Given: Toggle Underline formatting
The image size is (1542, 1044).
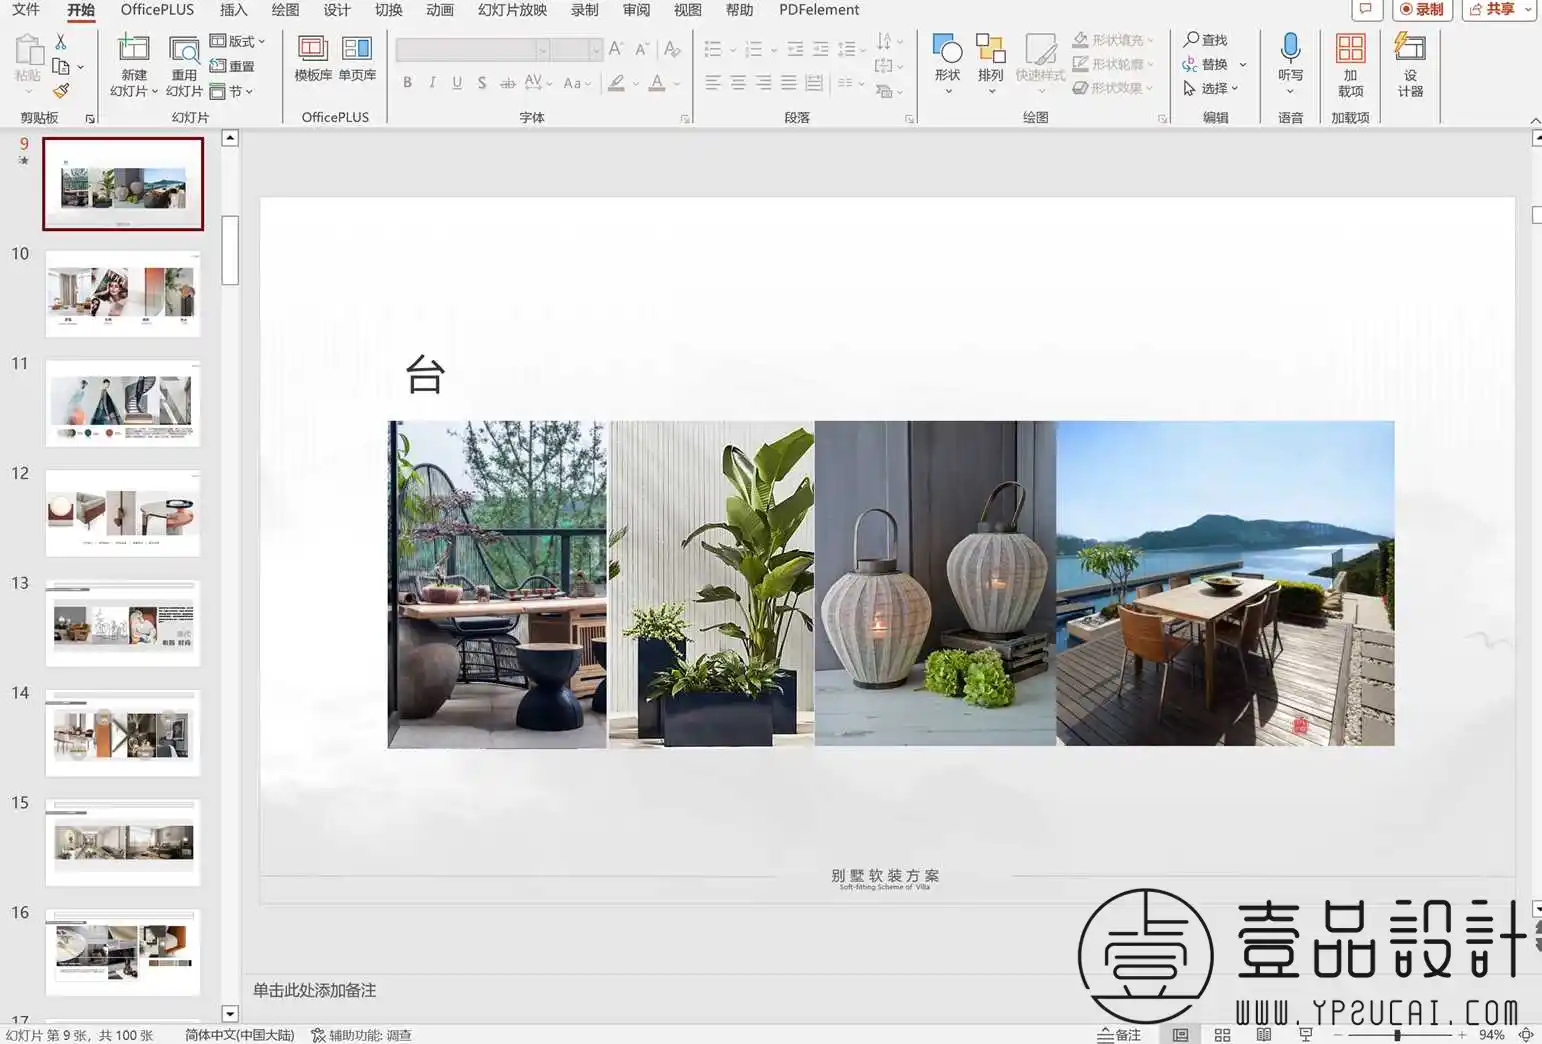Looking at the screenshot, I should coord(457,83).
